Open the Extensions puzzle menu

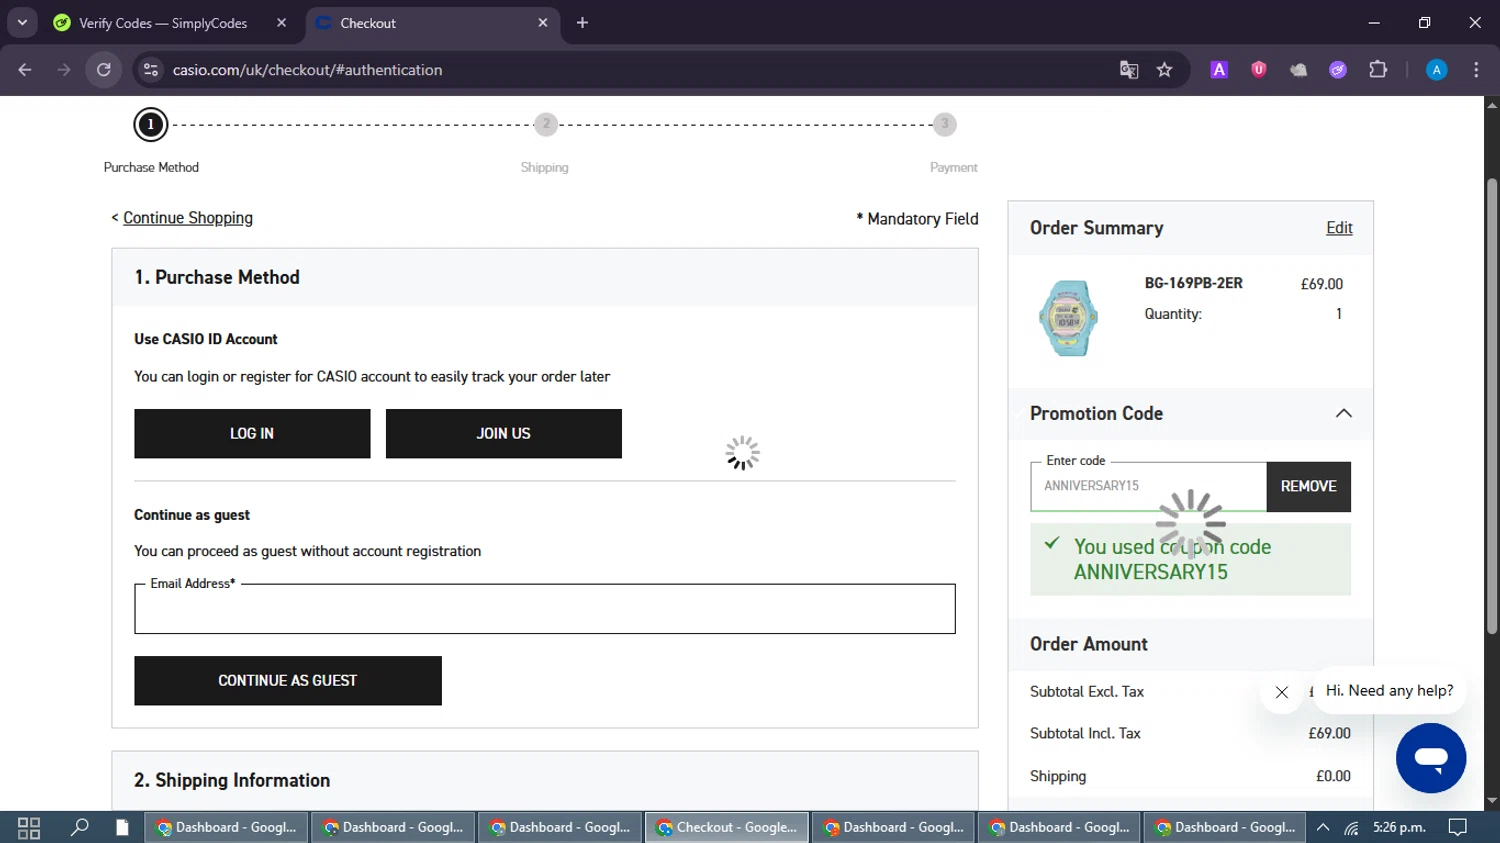click(x=1378, y=70)
